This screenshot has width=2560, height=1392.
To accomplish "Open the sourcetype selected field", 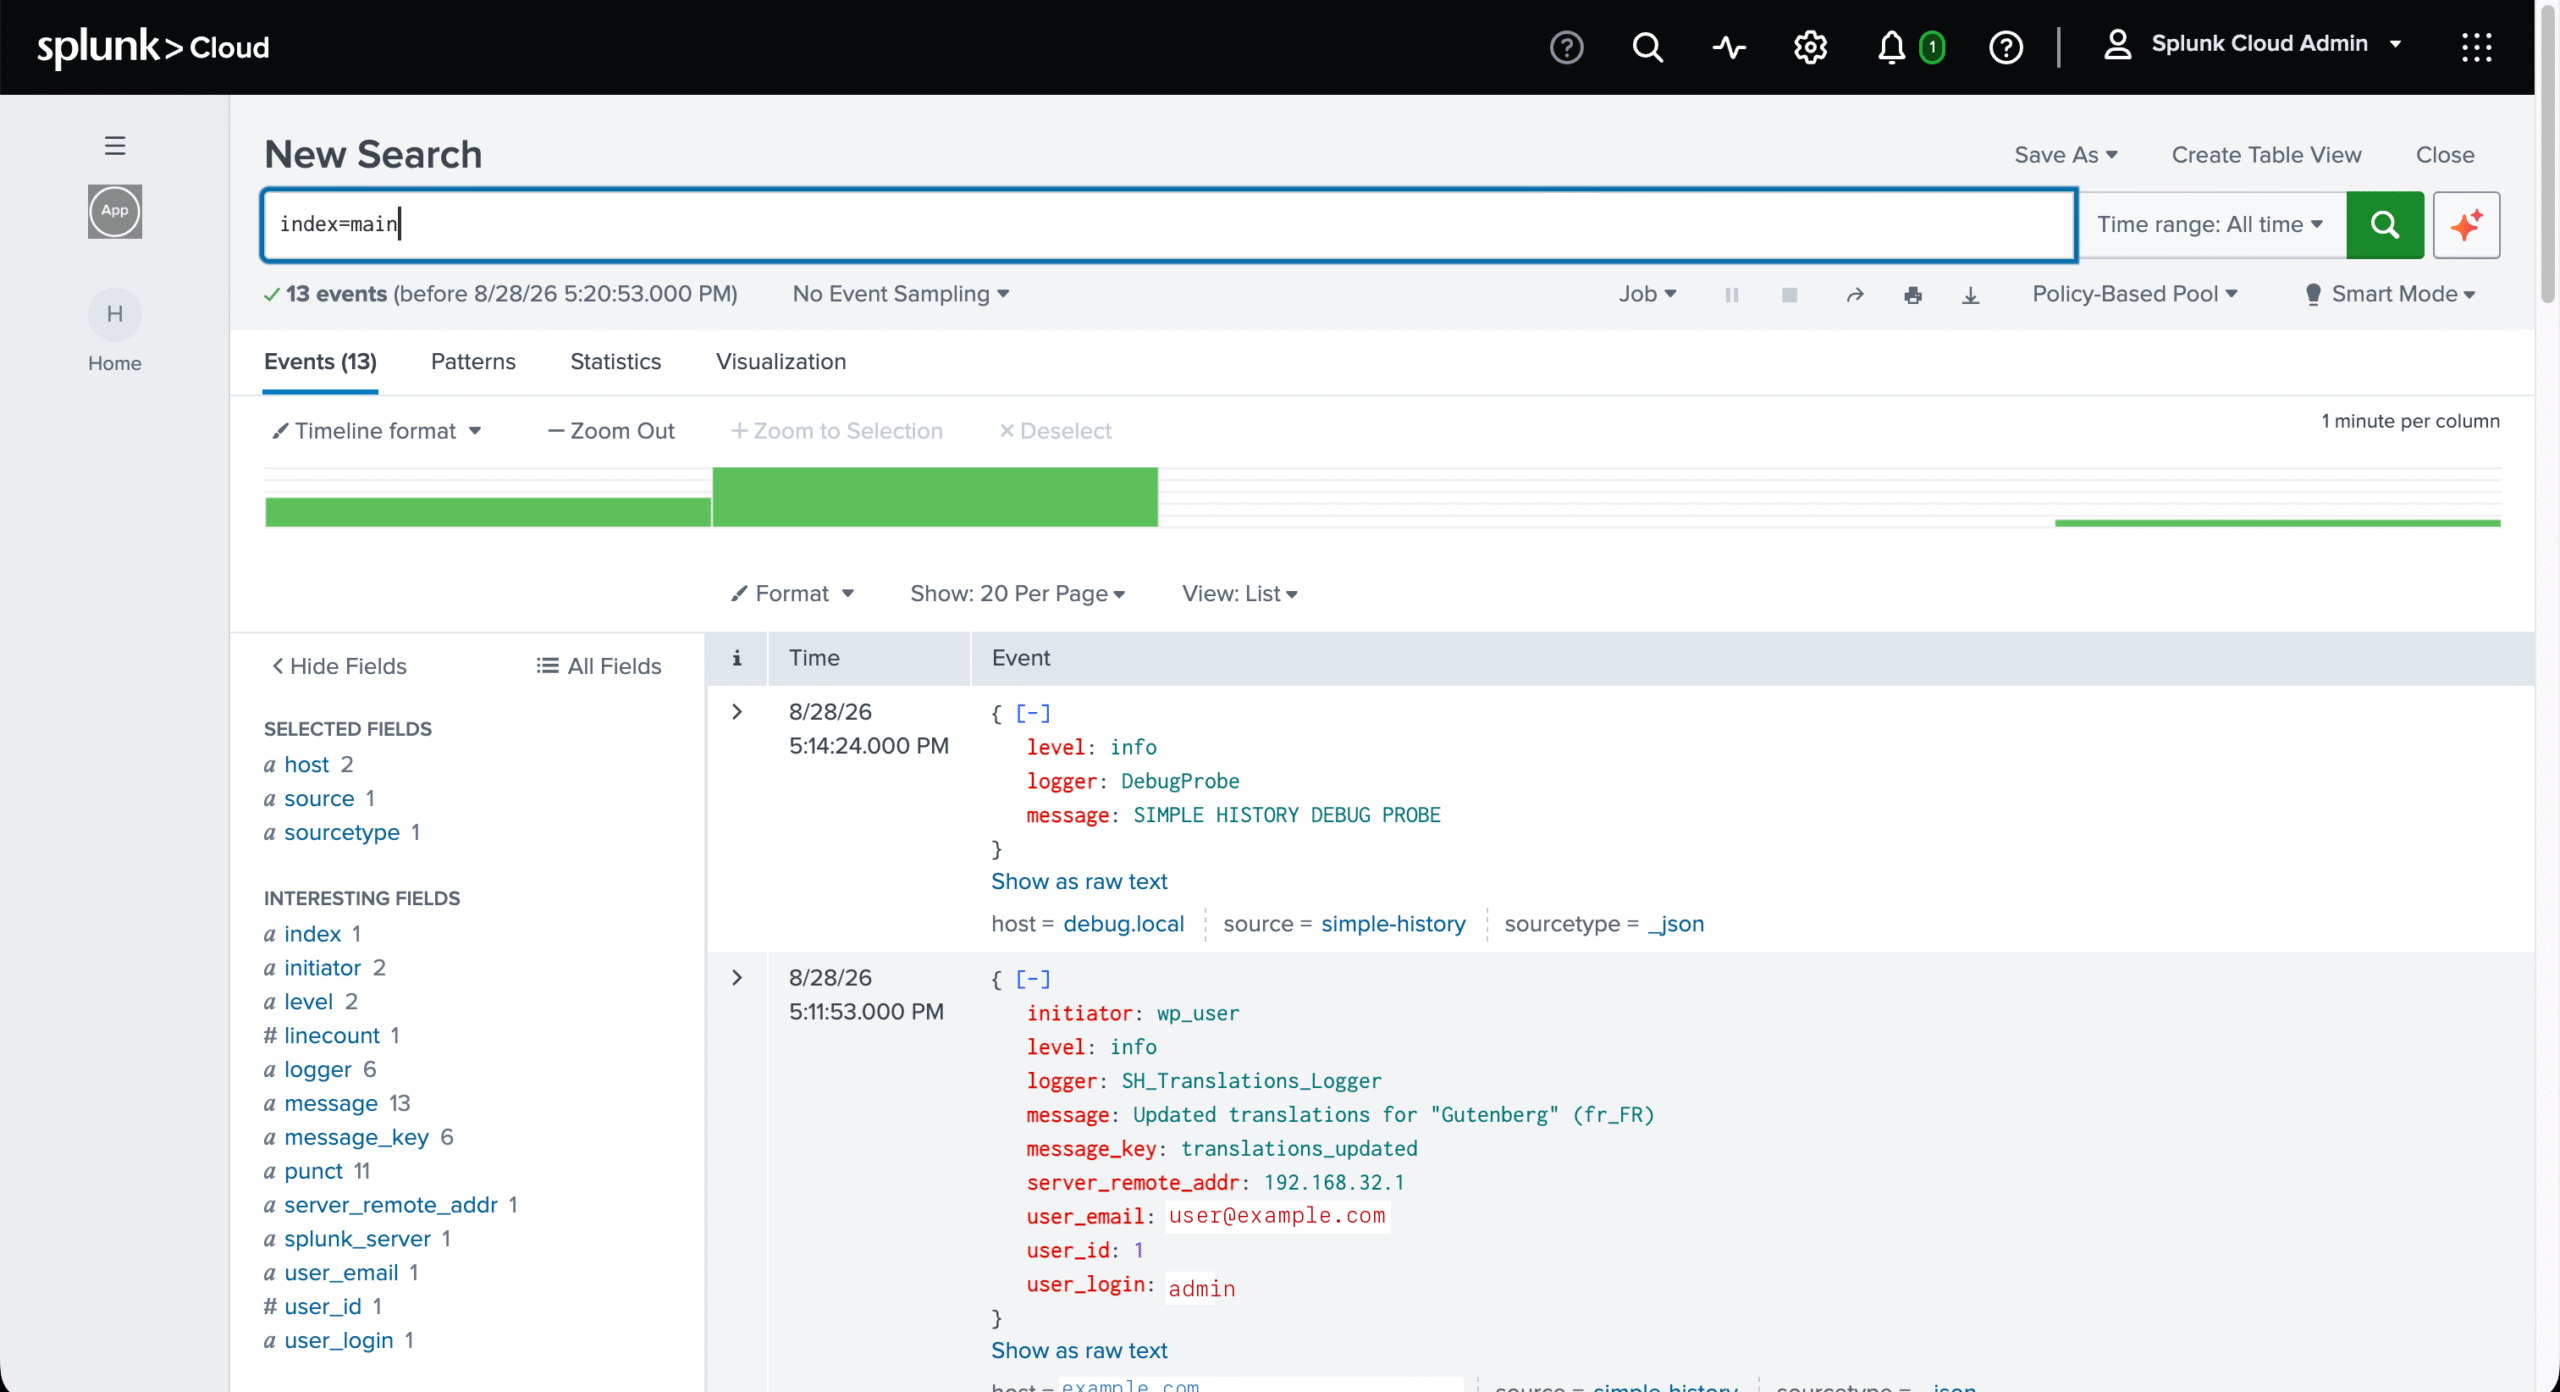I will 342,833.
